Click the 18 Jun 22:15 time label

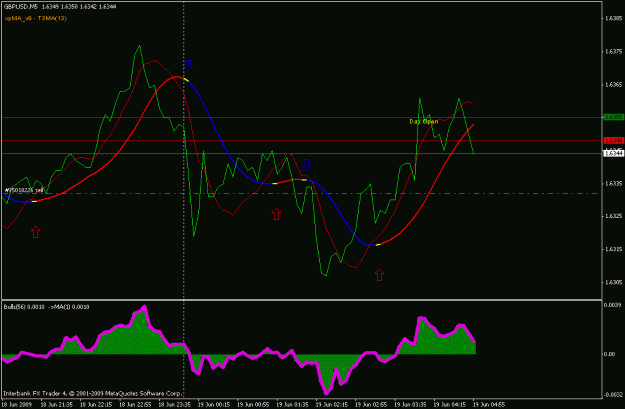pos(96,405)
